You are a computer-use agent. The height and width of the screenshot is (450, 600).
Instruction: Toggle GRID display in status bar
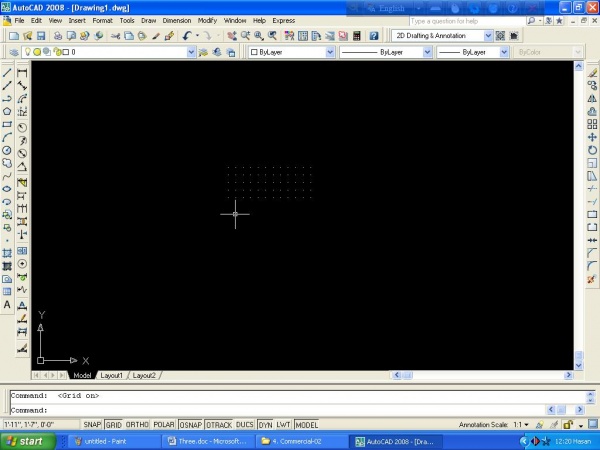click(x=113, y=425)
